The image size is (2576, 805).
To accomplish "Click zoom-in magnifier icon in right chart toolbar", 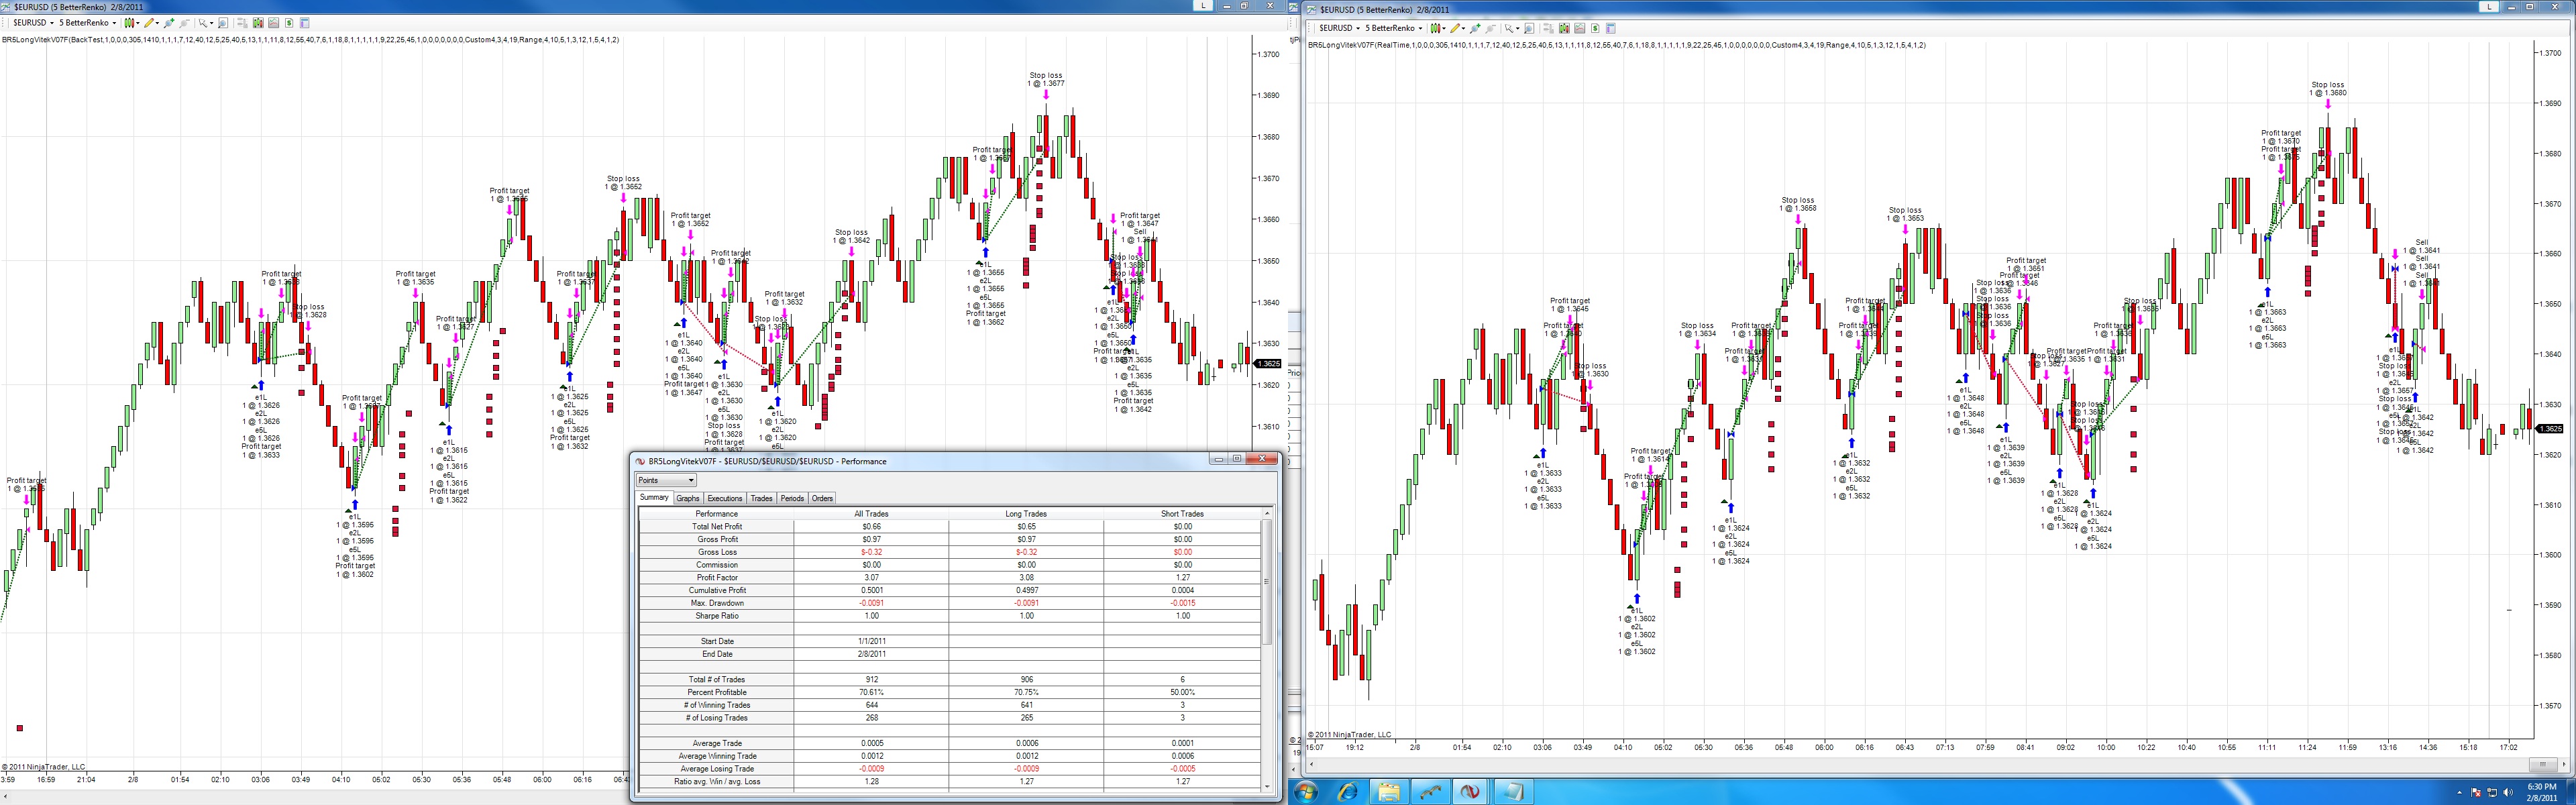I will 1475,28.
